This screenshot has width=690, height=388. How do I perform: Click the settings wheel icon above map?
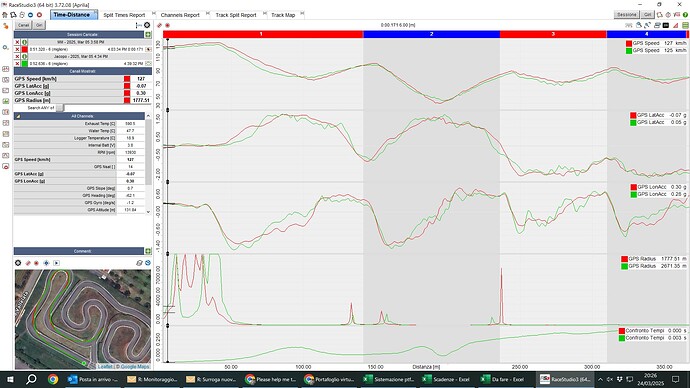click(x=18, y=263)
